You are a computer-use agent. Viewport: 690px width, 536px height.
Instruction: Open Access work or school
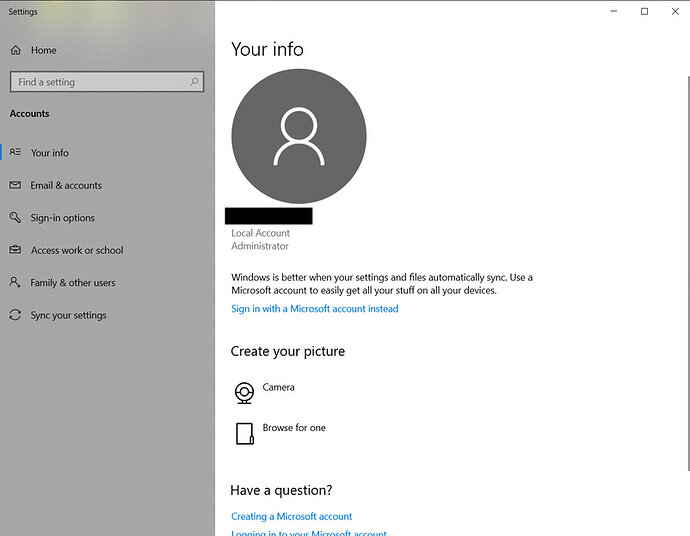(x=107, y=250)
